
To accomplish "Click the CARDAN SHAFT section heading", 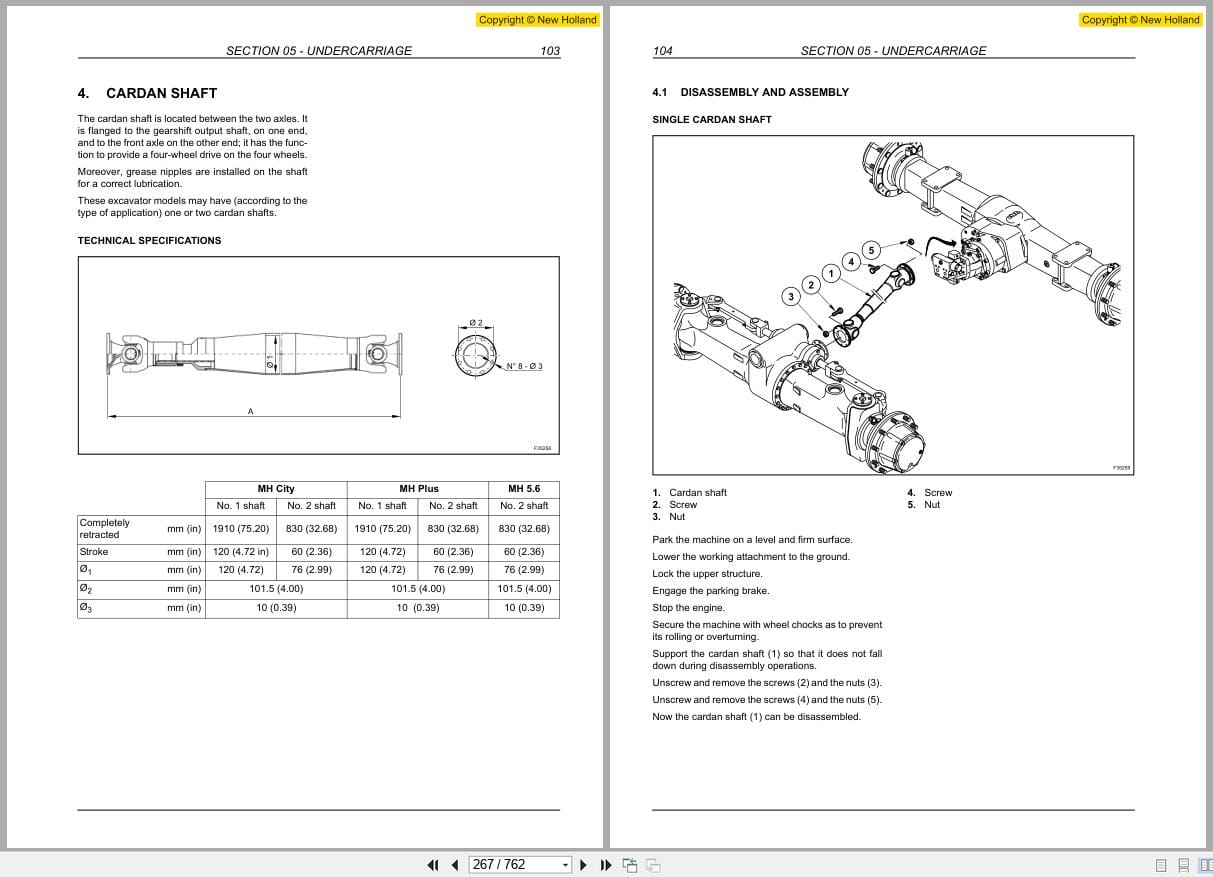I will (x=146, y=93).
